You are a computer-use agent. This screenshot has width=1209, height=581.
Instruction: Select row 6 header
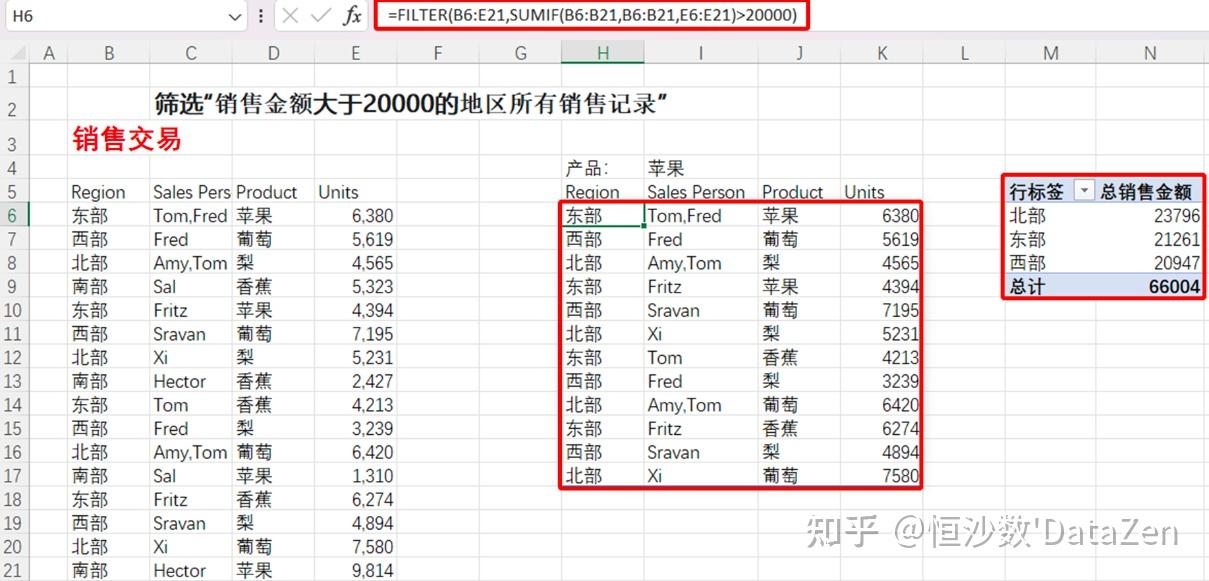(14, 215)
